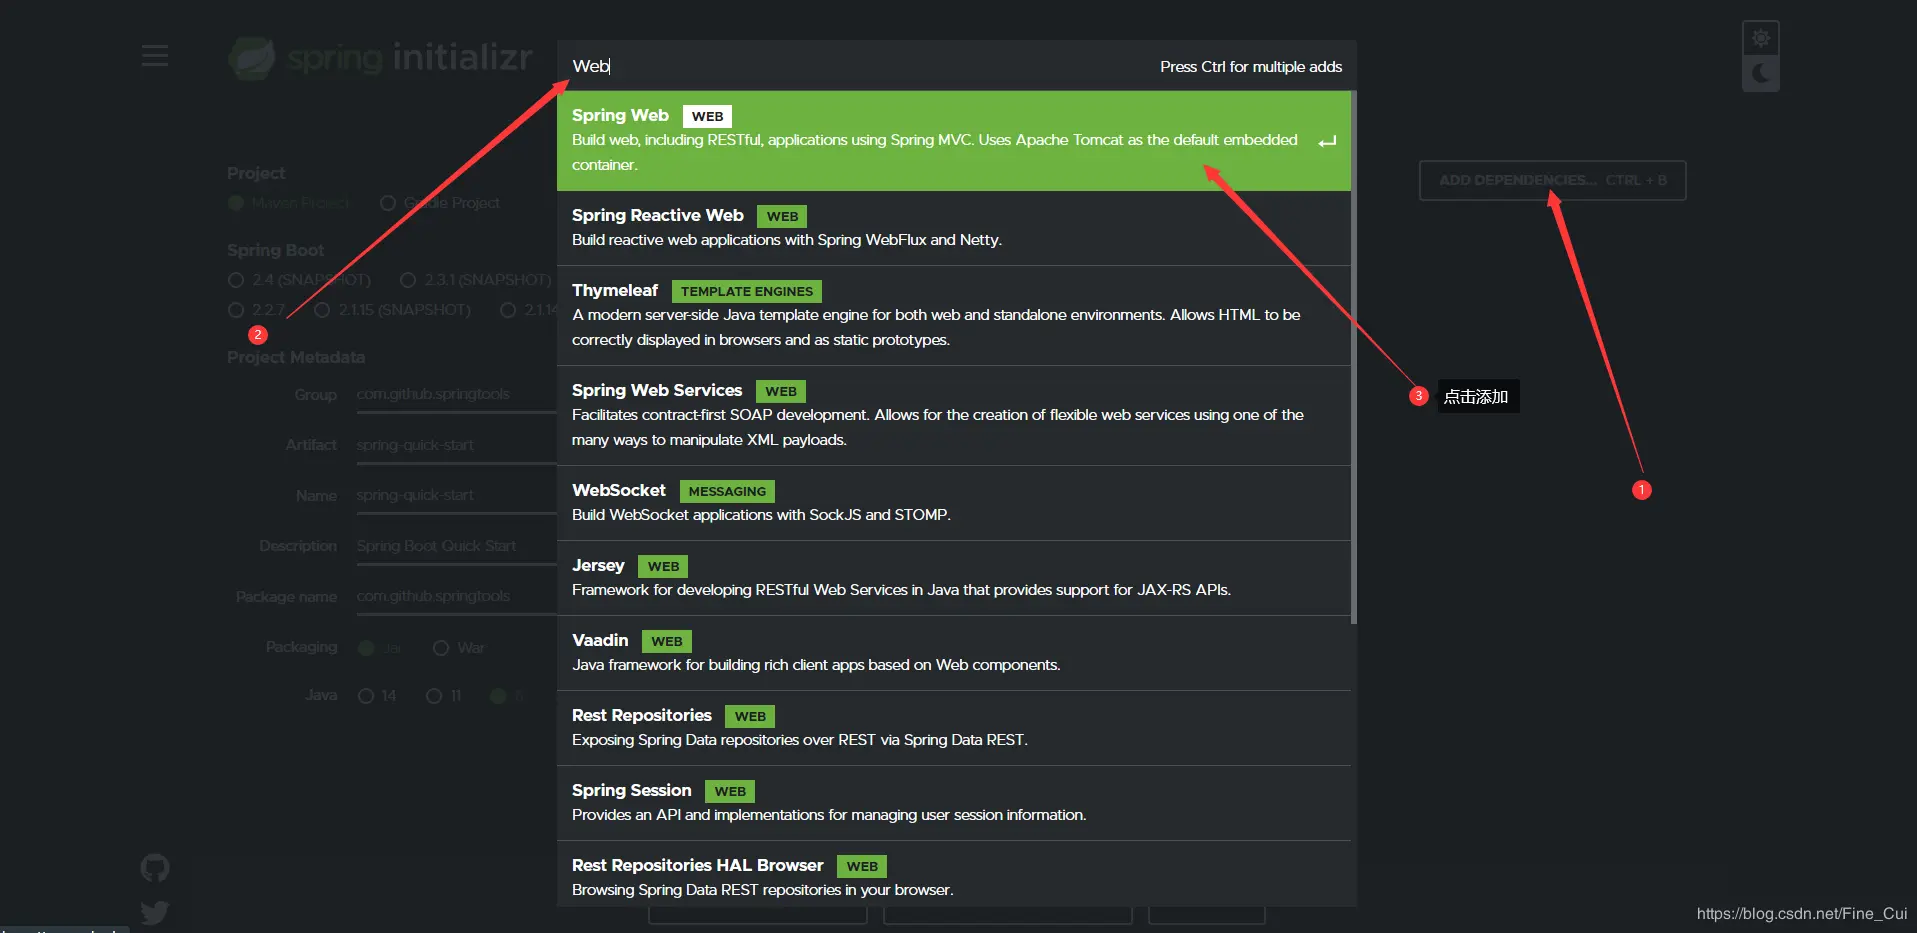Click the Name metadata field
Image resolution: width=1917 pixels, height=933 pixels.
tap(456, 496)
